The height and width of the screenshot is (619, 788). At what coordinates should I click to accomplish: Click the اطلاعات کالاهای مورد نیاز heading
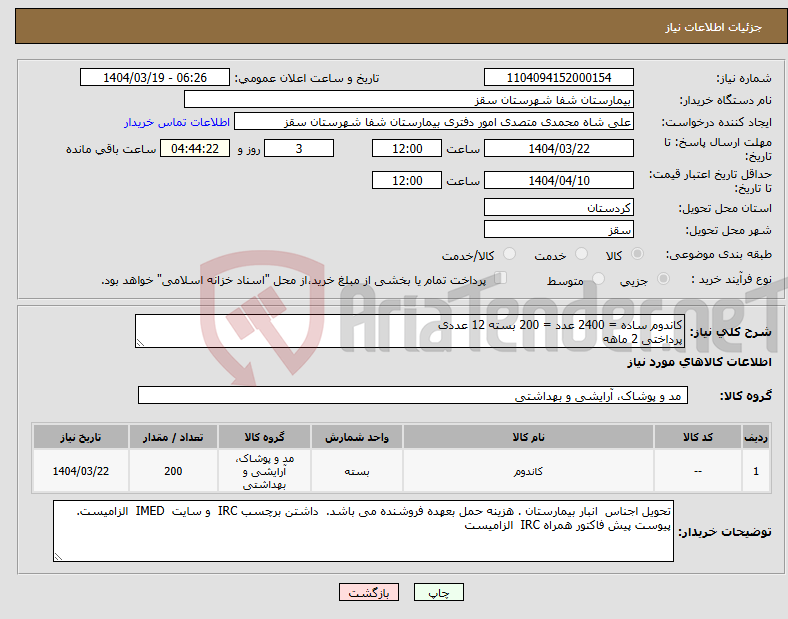(699, 362)
